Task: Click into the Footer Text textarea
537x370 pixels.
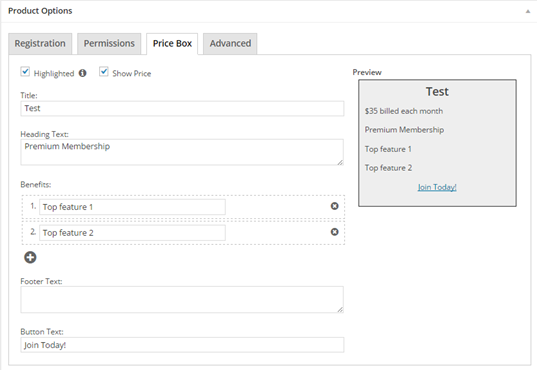Action: pyautogui.click(x=182, y=299)
